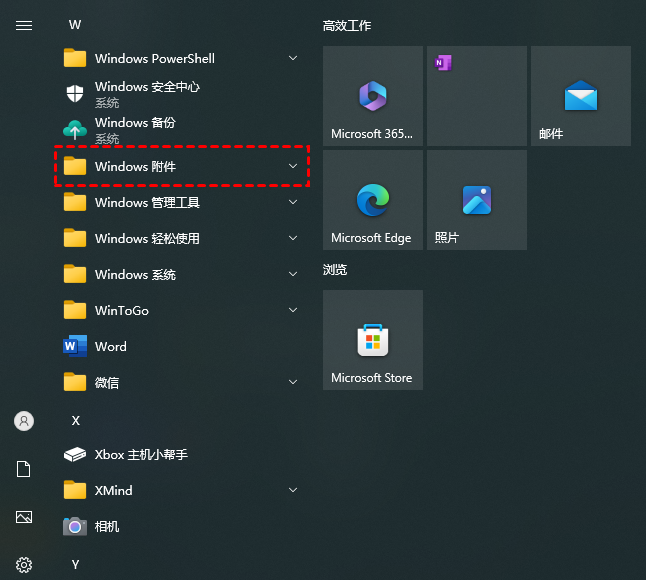Click the 高效工作 tile group title
This screenshot has width=646, height=580.
coord(347,26)
